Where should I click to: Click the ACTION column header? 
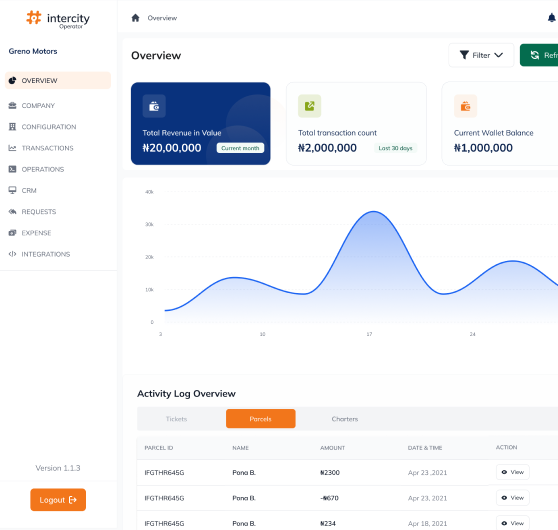pyautogui.click(x=506, y=447)
